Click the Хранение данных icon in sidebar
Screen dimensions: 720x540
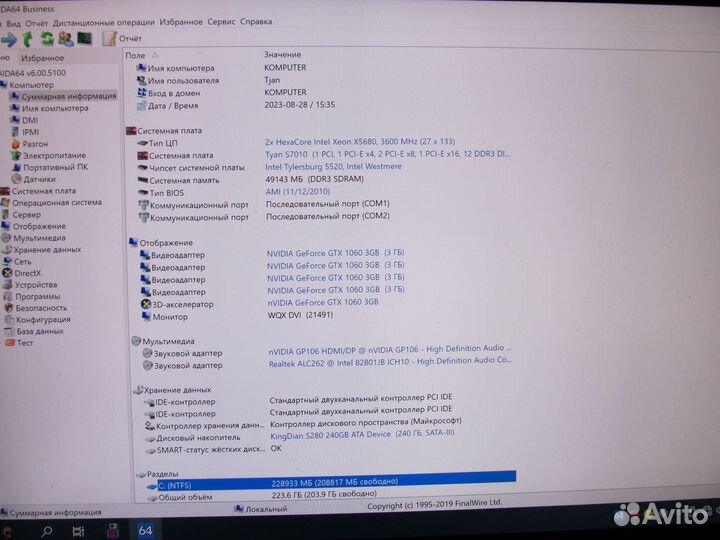6,250
